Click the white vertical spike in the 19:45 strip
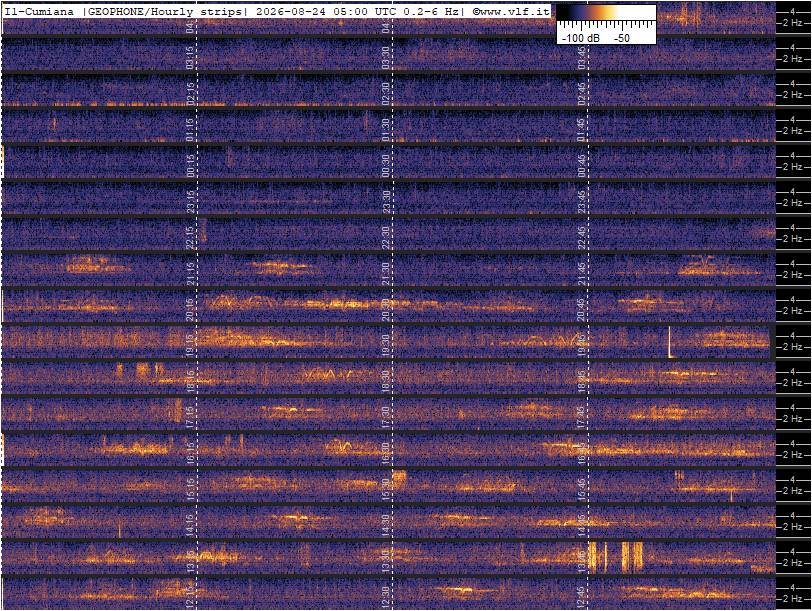Viewport: 812px width, 611px height. click(670, 342)
